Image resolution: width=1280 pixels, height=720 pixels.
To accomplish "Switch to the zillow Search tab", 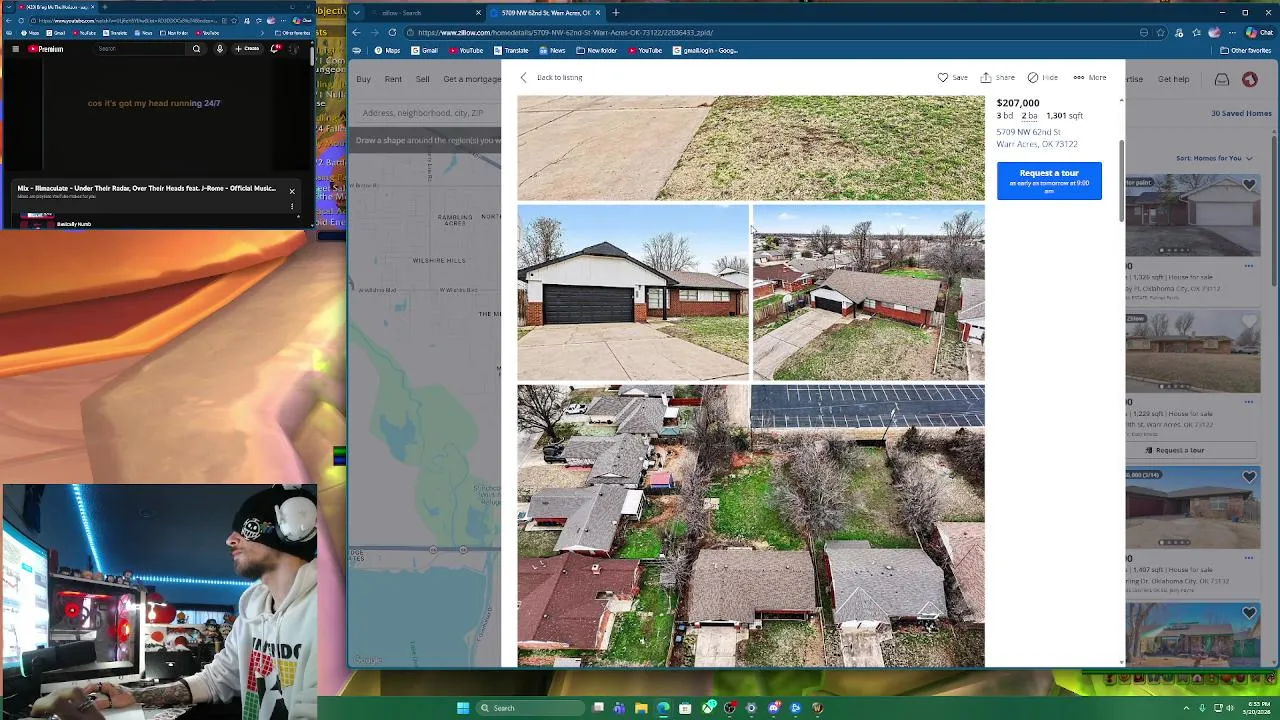I will (x=425, y=13).
